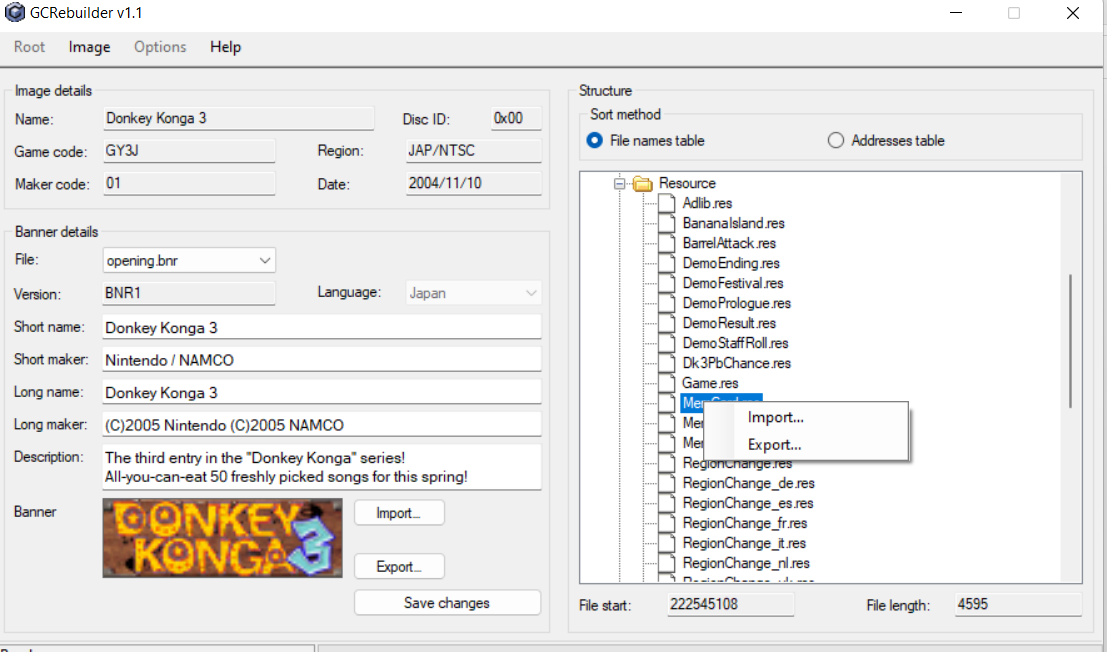Open the banner File dropdown opening.bnr
The width and height of the screenshot is (1107, 652).
[x=189, y=260]
